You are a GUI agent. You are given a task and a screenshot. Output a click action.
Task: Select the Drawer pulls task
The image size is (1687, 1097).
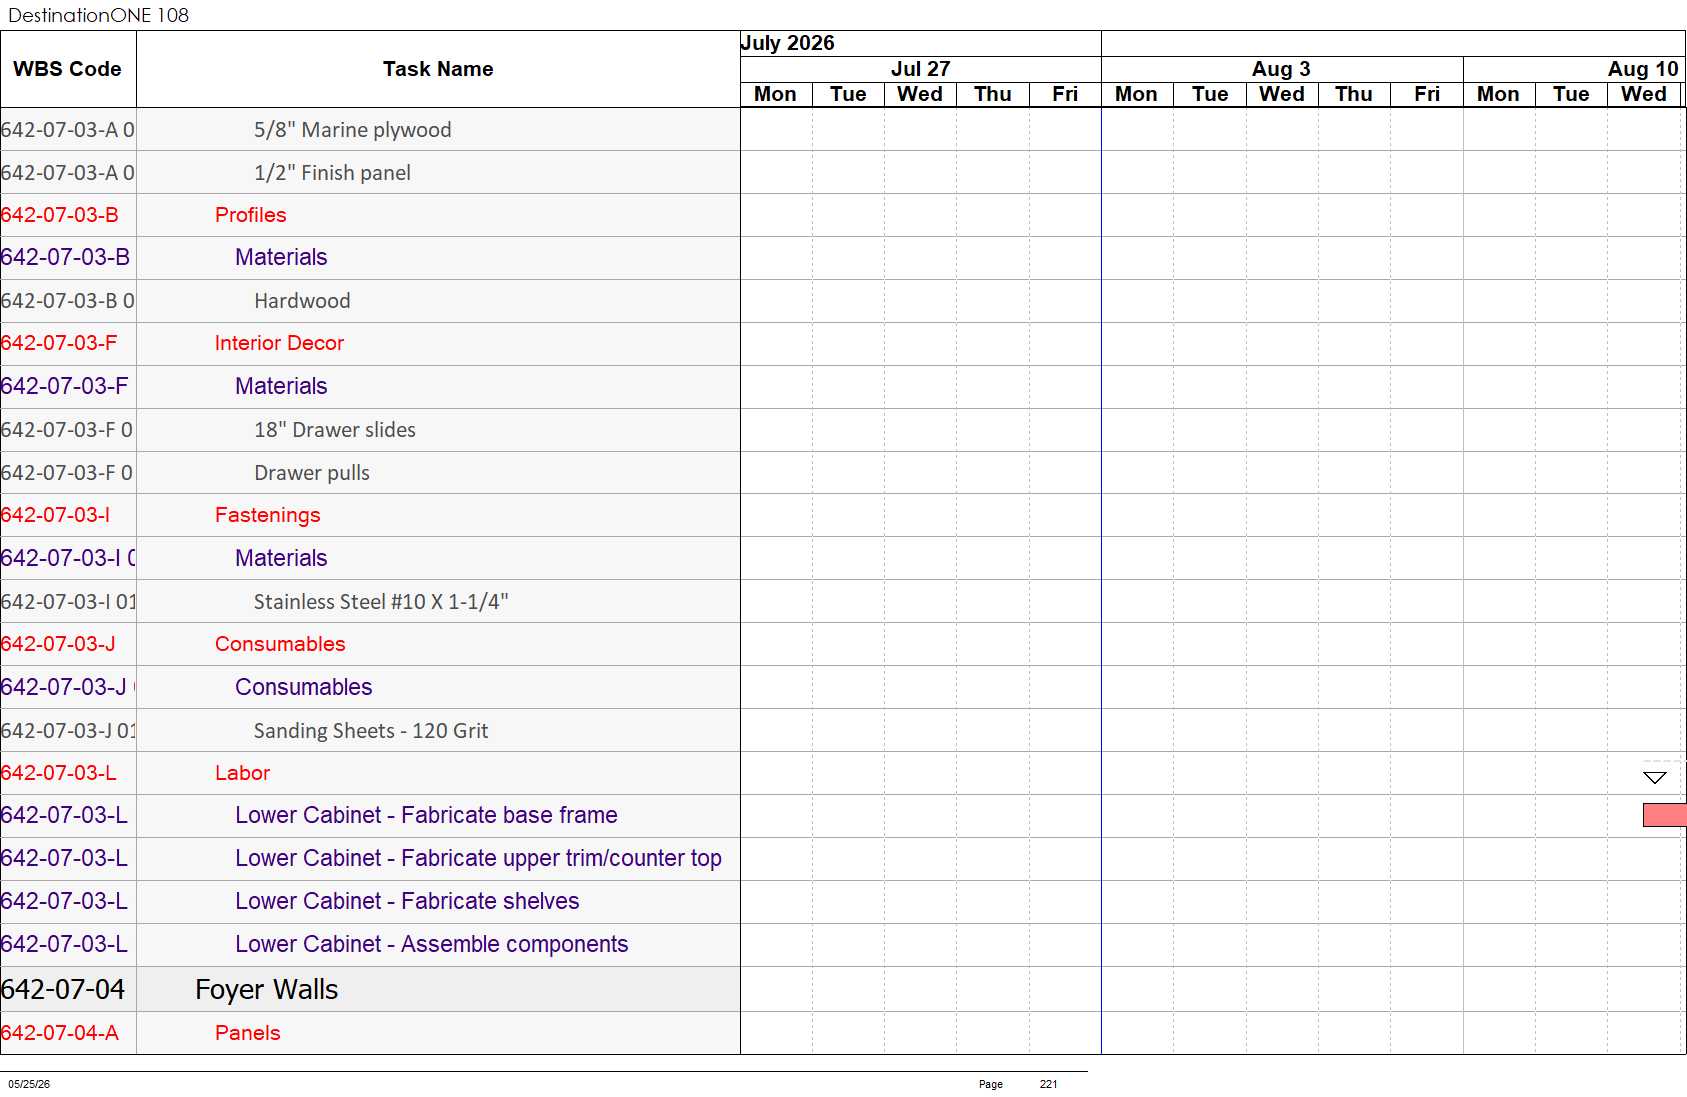[x=311, y=473]
